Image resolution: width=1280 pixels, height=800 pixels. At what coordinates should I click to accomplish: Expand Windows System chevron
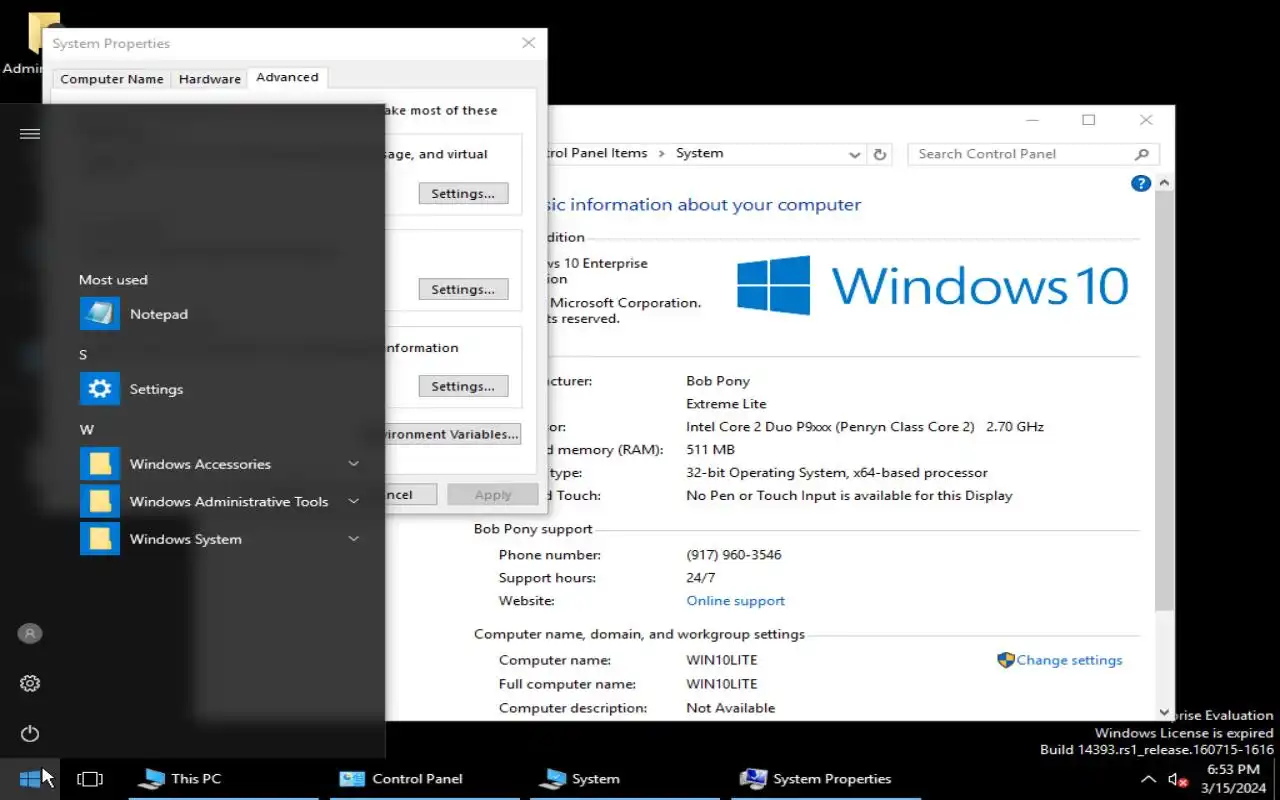point(353,539)
